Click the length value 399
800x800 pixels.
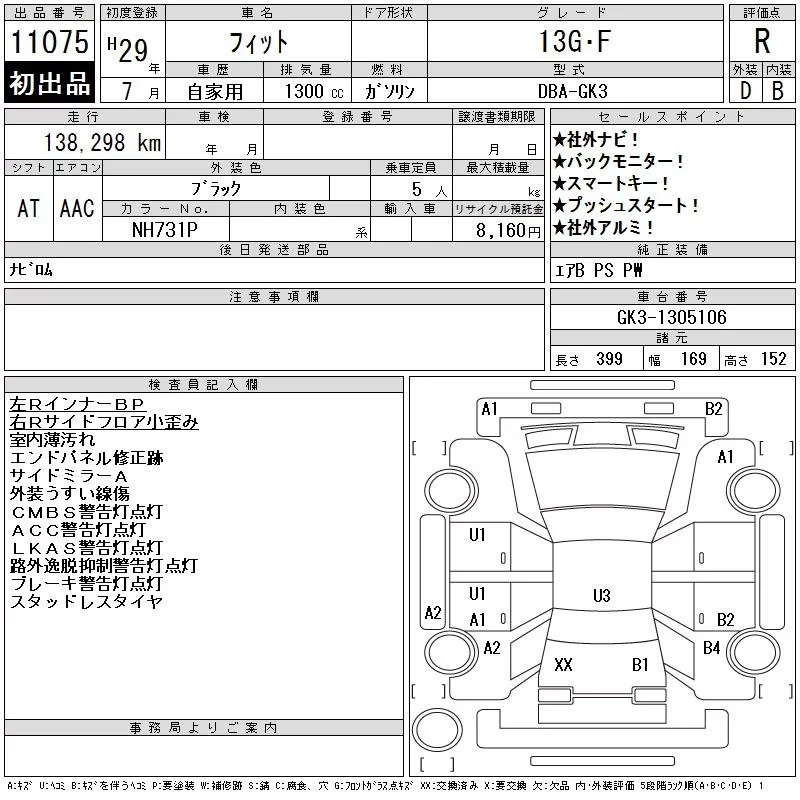coord(609,359)
